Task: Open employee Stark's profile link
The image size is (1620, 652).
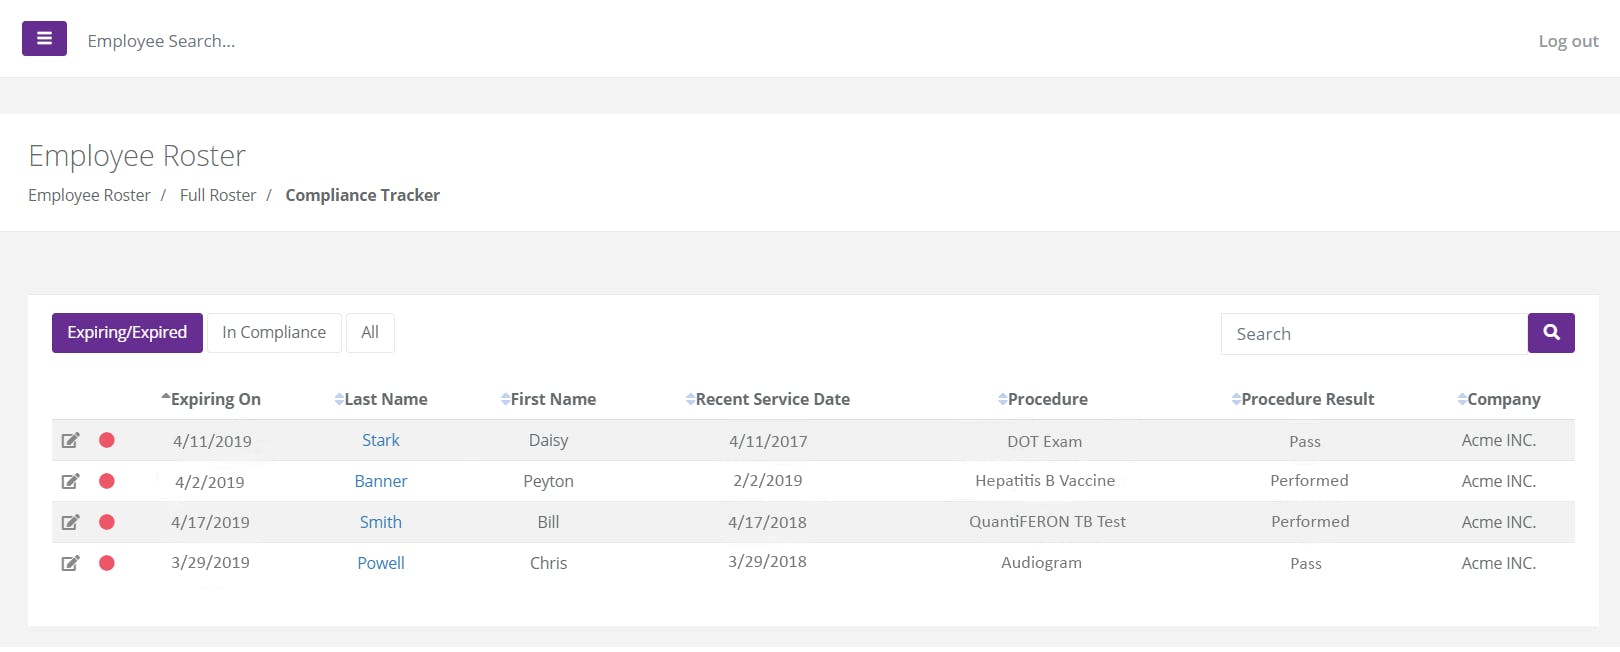Action: coord(381,441)
